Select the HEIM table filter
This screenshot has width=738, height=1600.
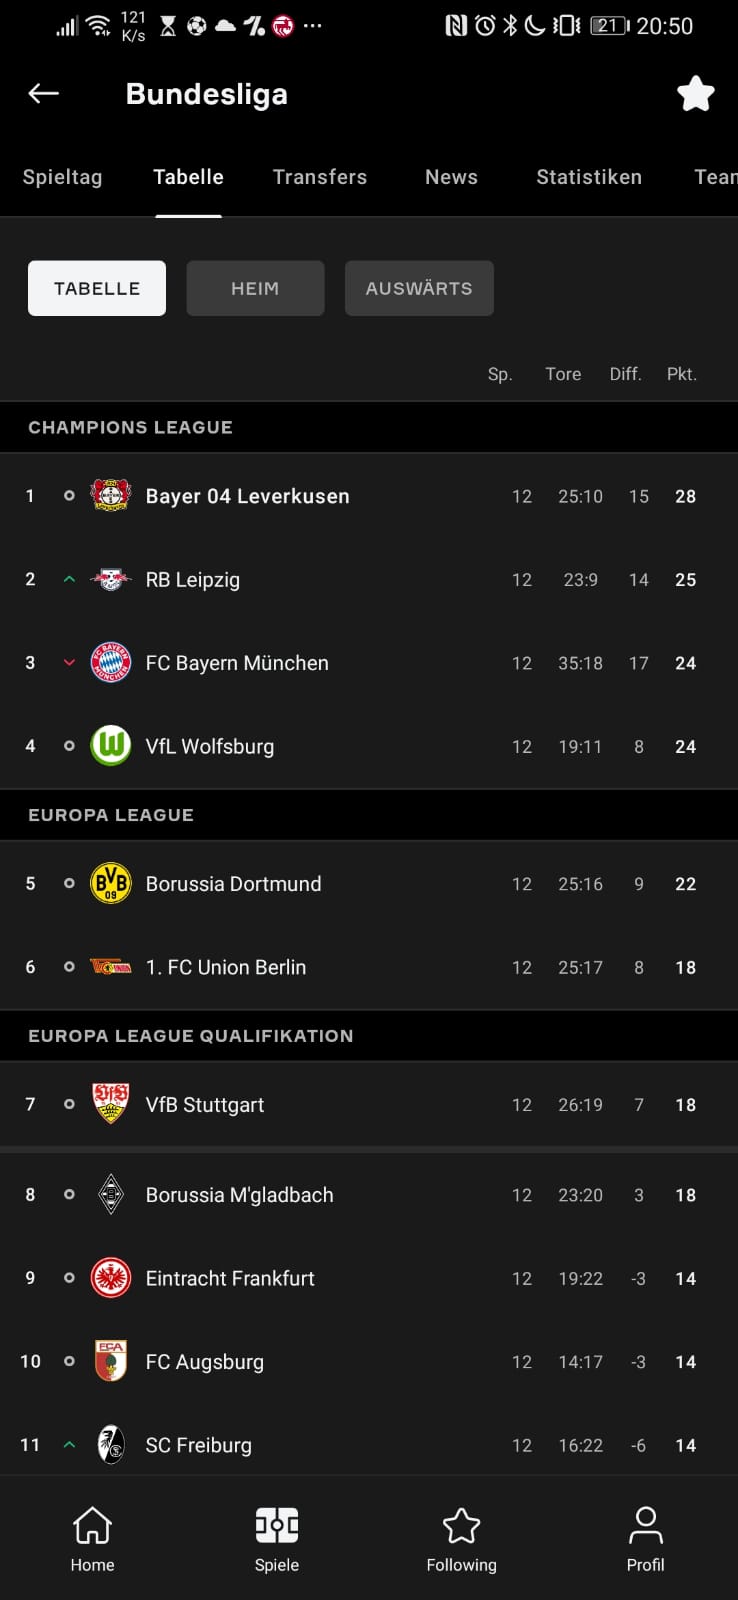[x=255, y=288]
